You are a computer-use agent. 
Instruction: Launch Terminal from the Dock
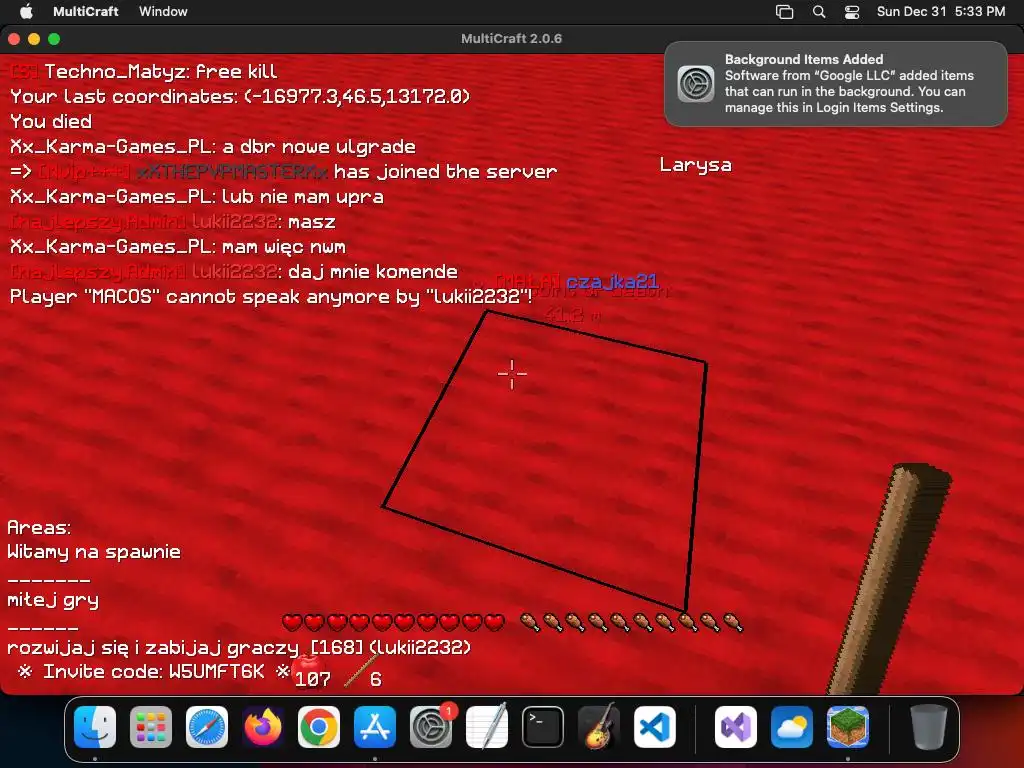click(543, 727)
